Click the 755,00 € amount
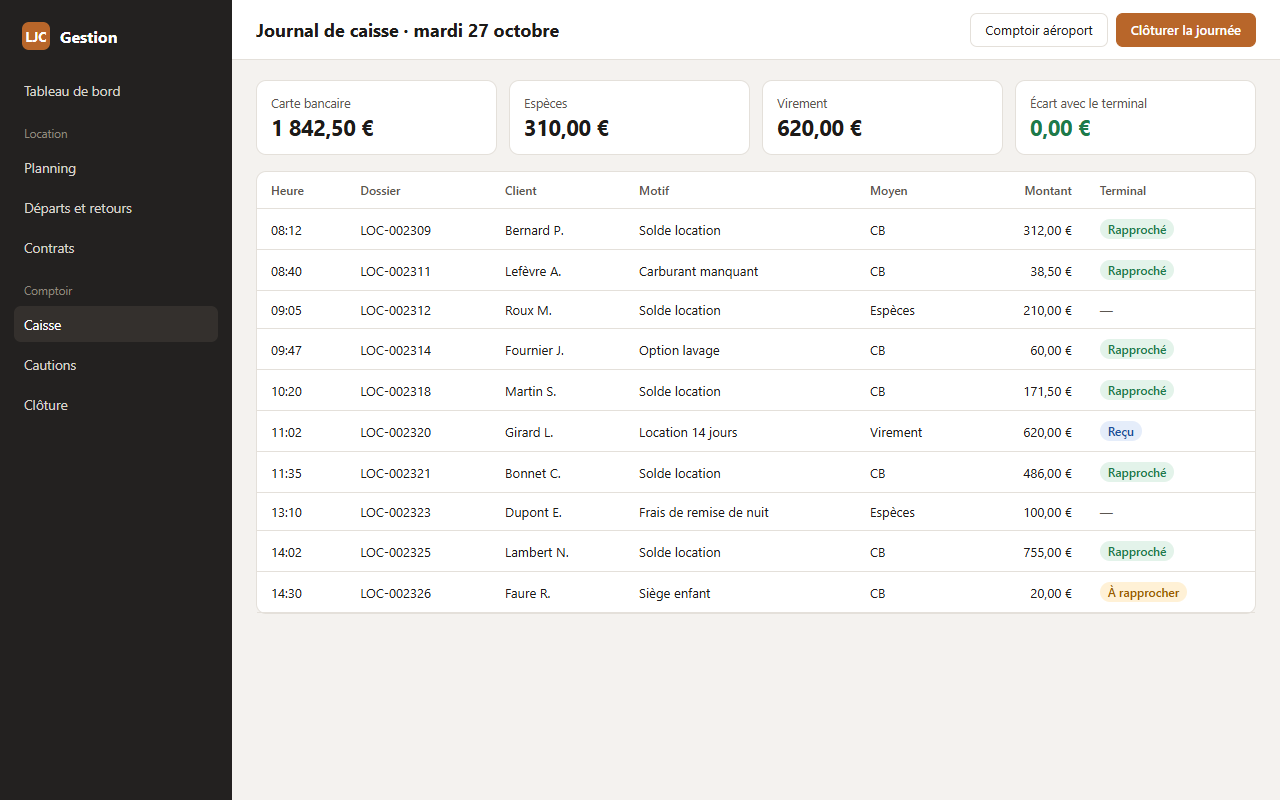 [1047, 552]
